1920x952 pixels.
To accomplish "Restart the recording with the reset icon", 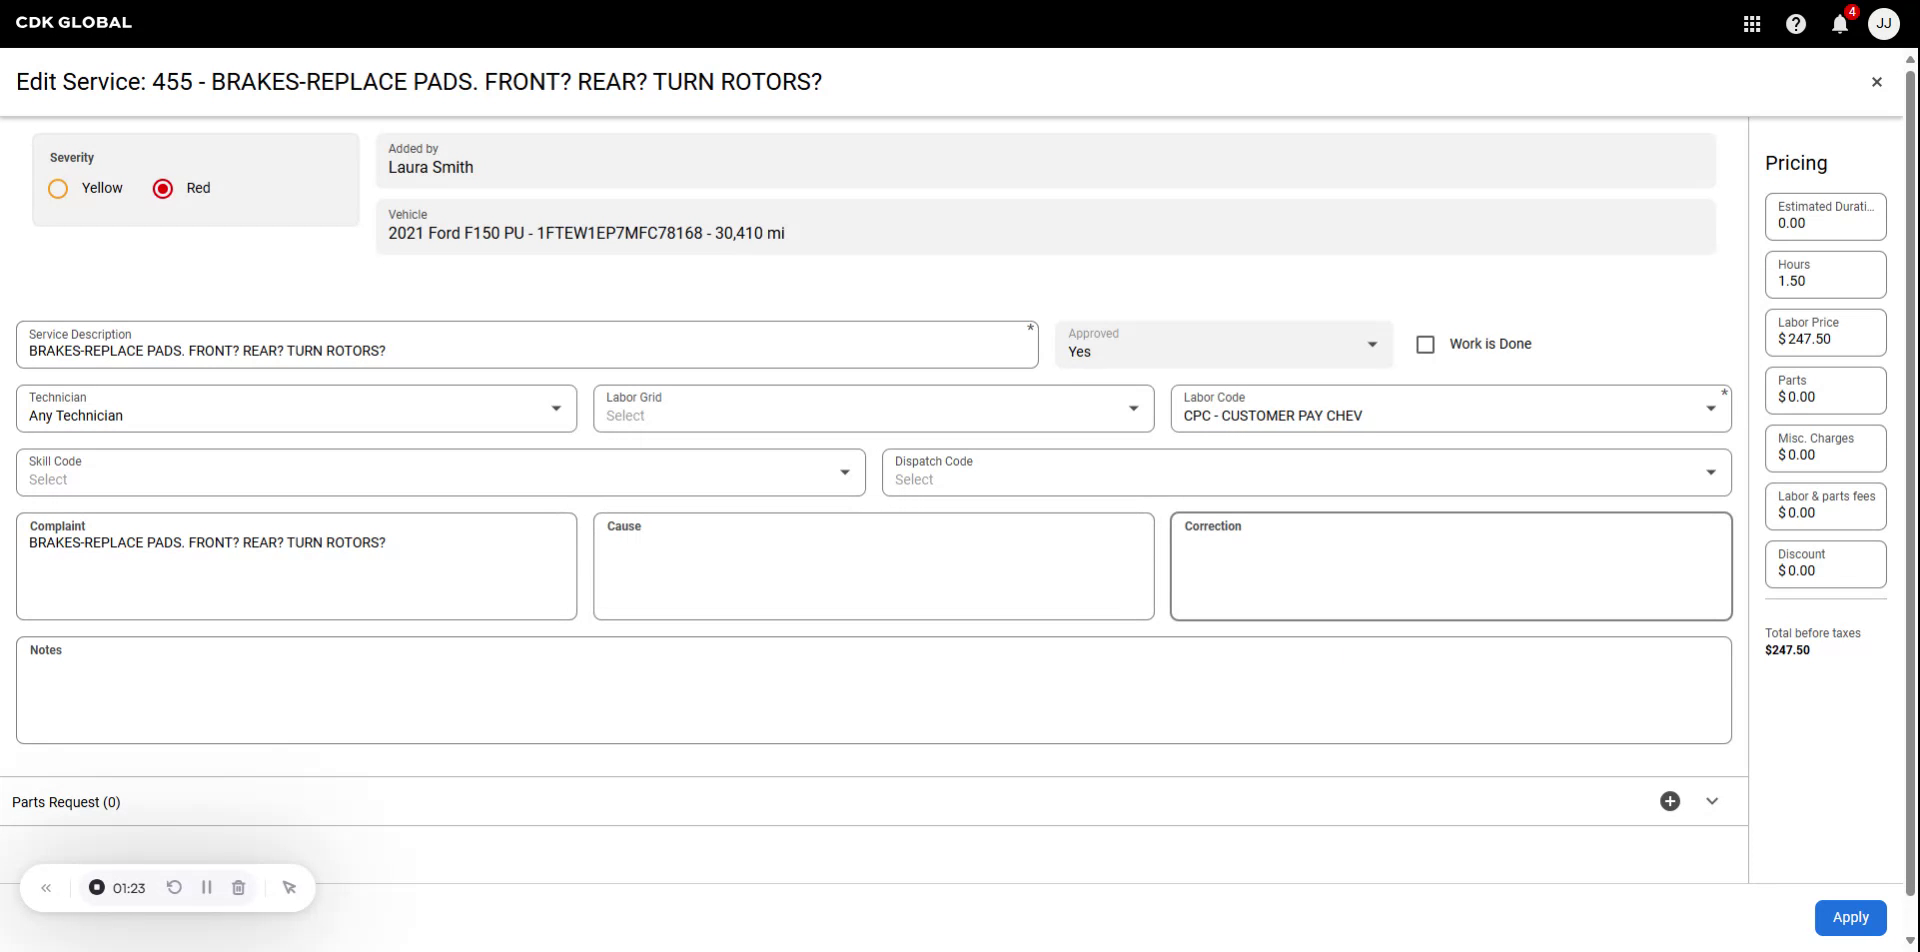I will [174, 887].
